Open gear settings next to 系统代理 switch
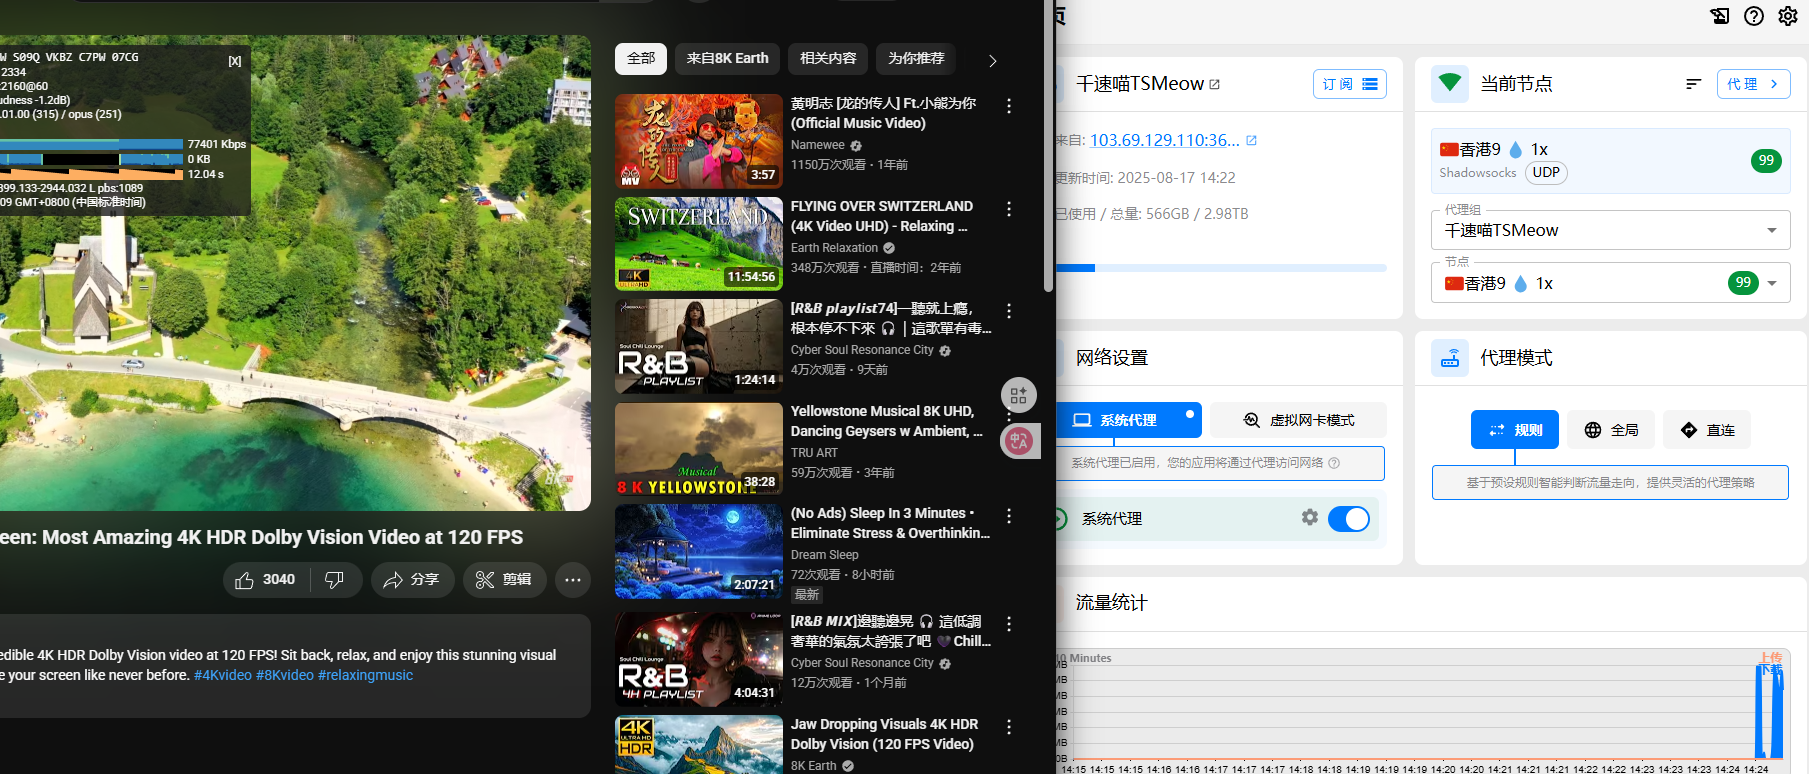Image resolution: width=1809 pixels, height=774 pixels. [1310, 517]
